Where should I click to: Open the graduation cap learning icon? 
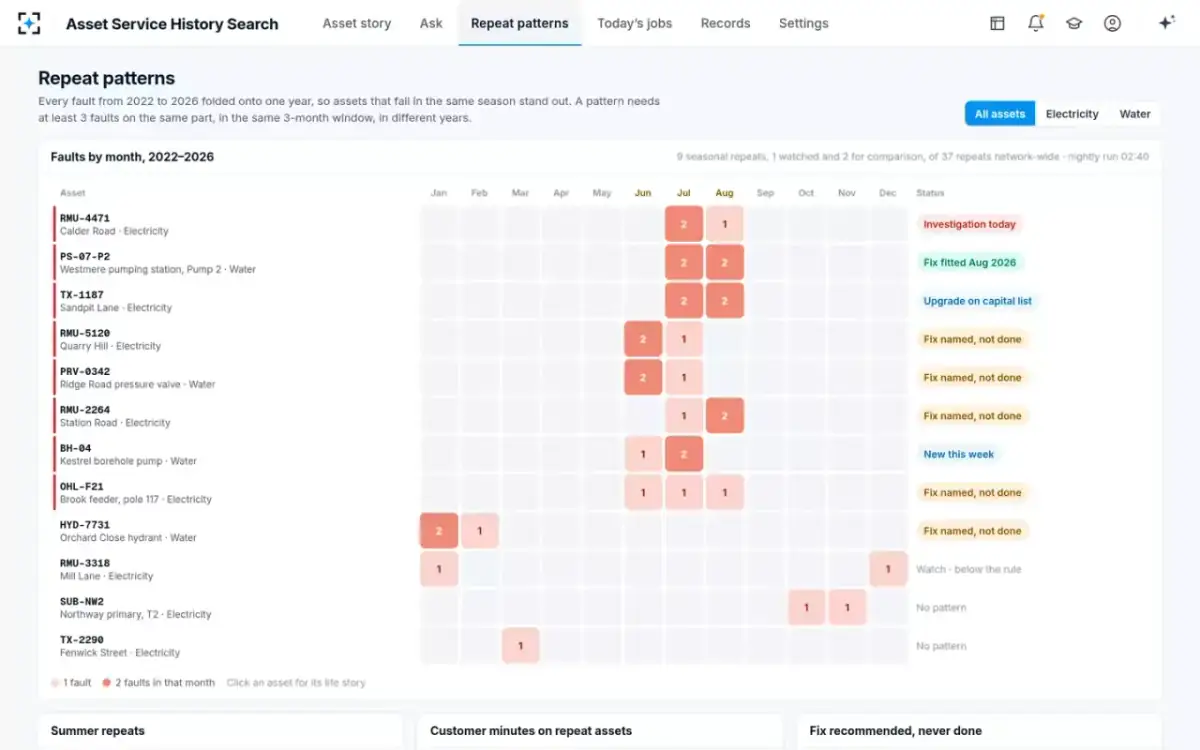pyautogui.click(x=1074, y=23)
